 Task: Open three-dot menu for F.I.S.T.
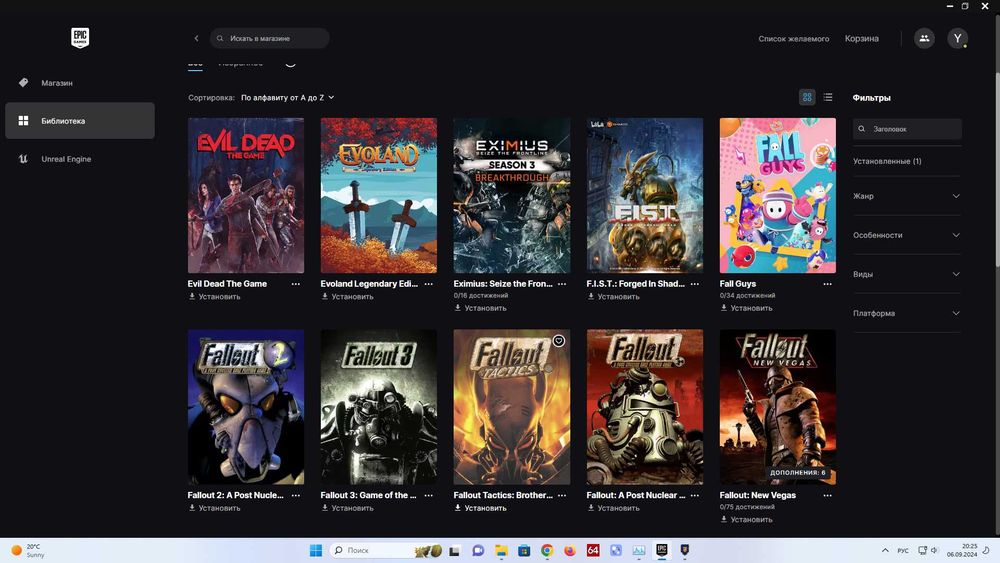[x=695, y=284]
